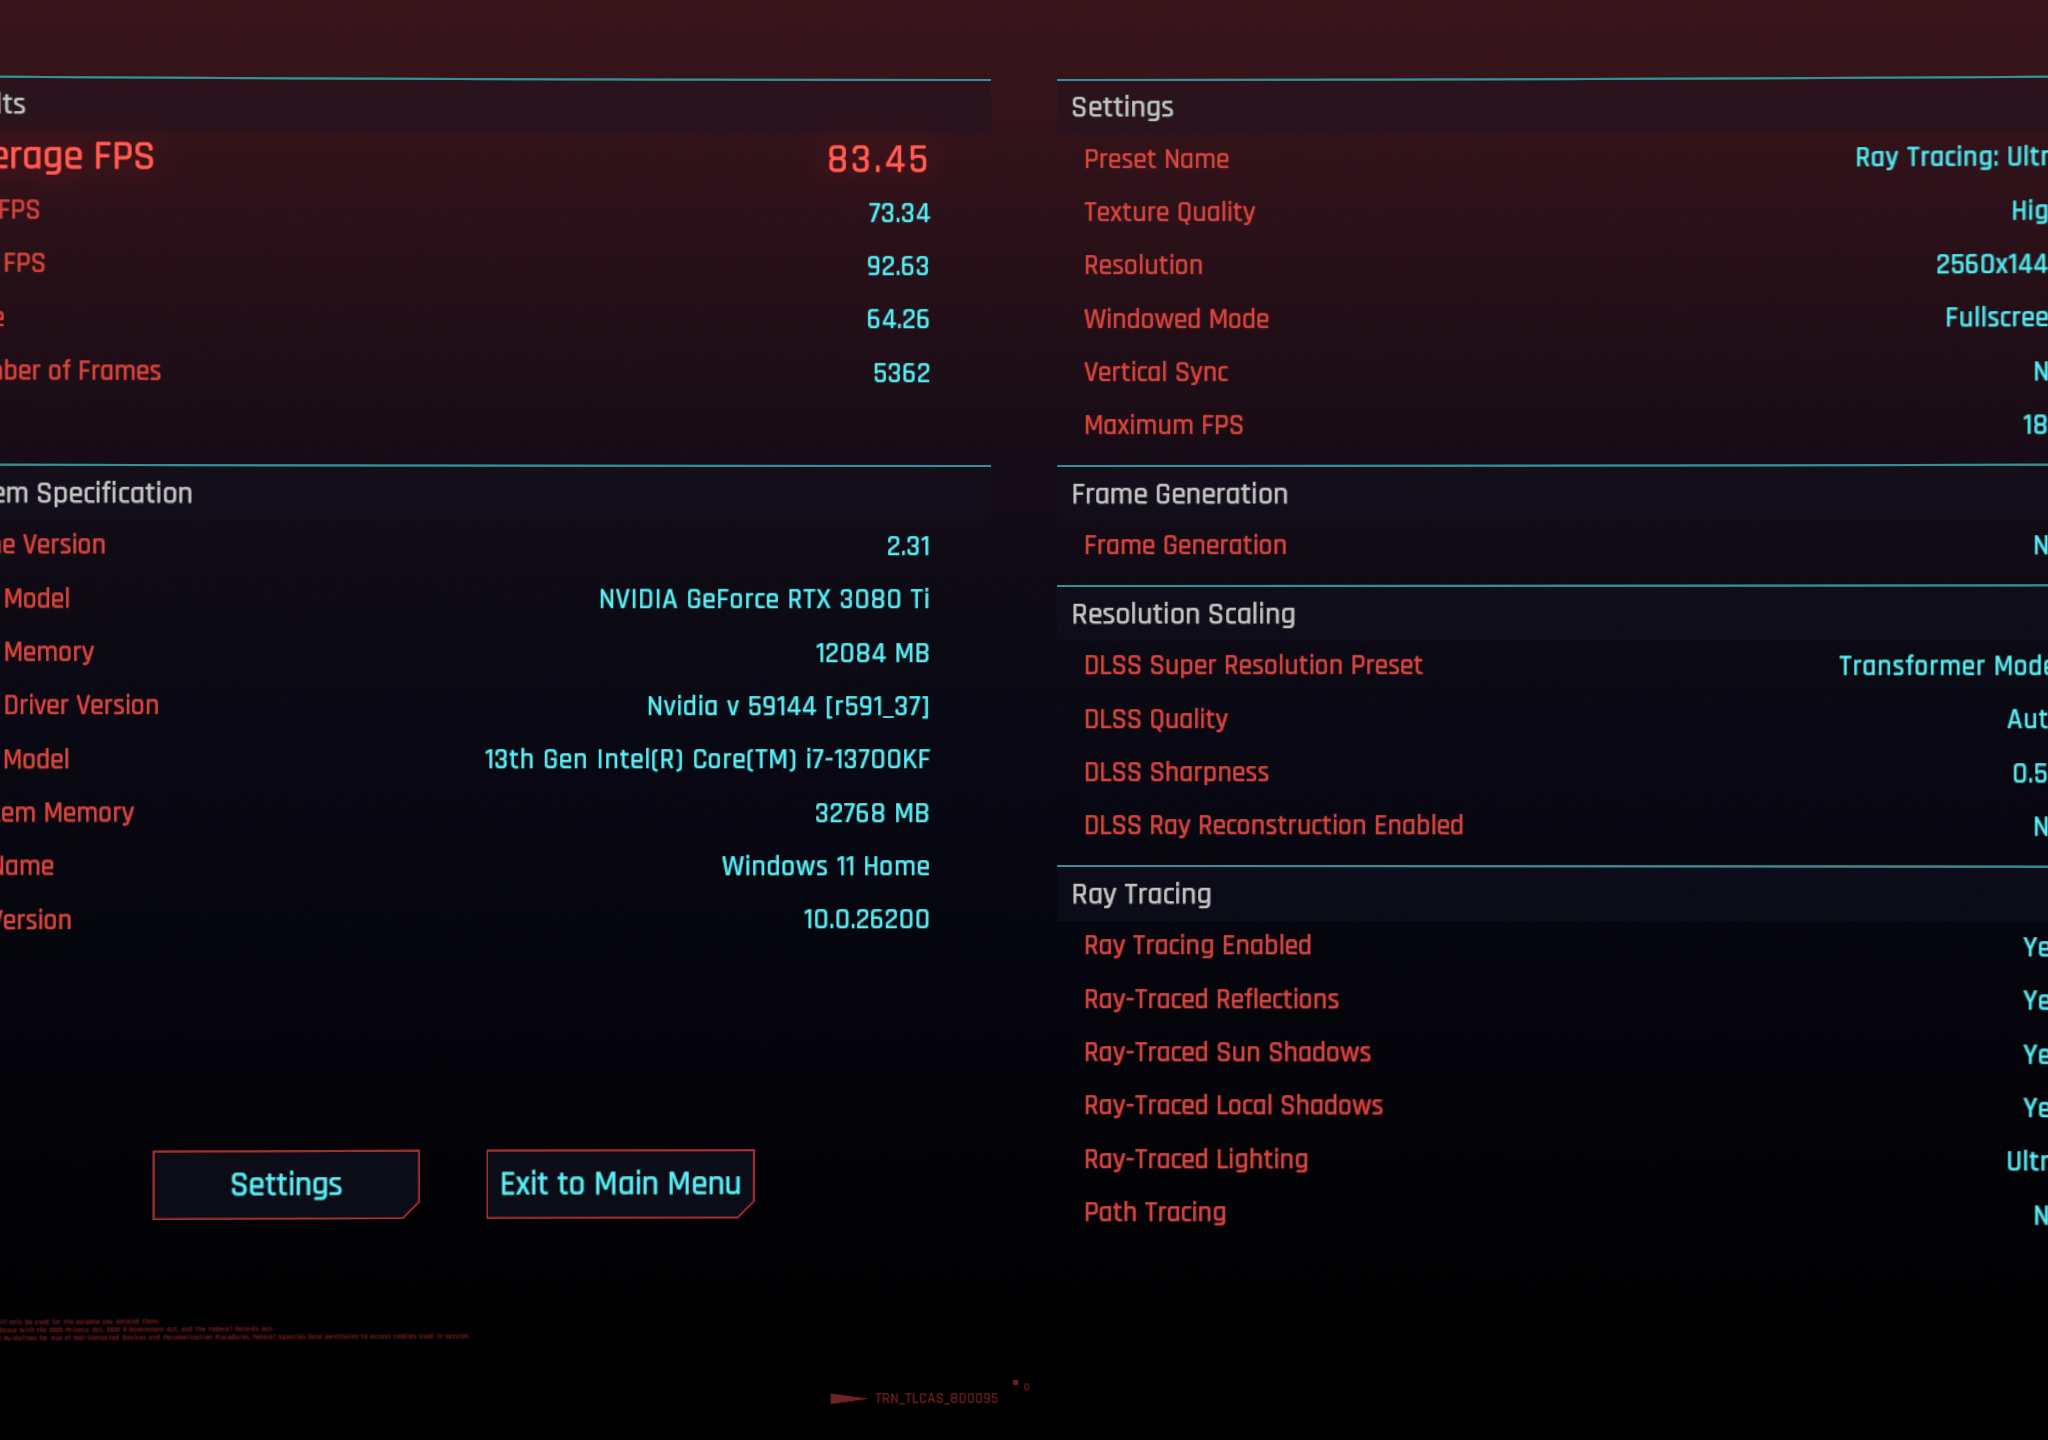Viewport: 2048px width, 1440px height.
Task: Click the Fullscreen mode value
Action: [1996, 317]
